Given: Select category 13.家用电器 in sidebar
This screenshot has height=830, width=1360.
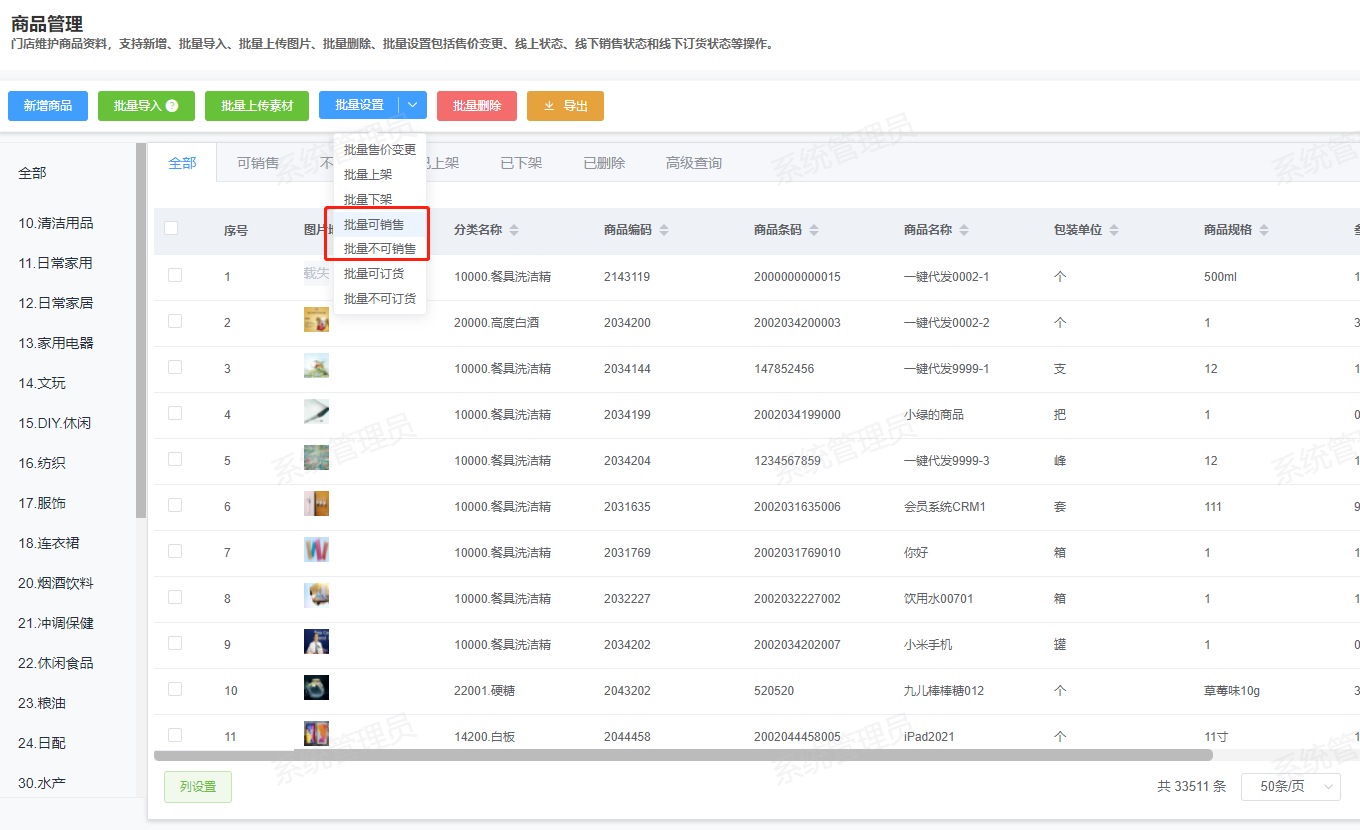Looking at the screenshot, I should point(56,343).
